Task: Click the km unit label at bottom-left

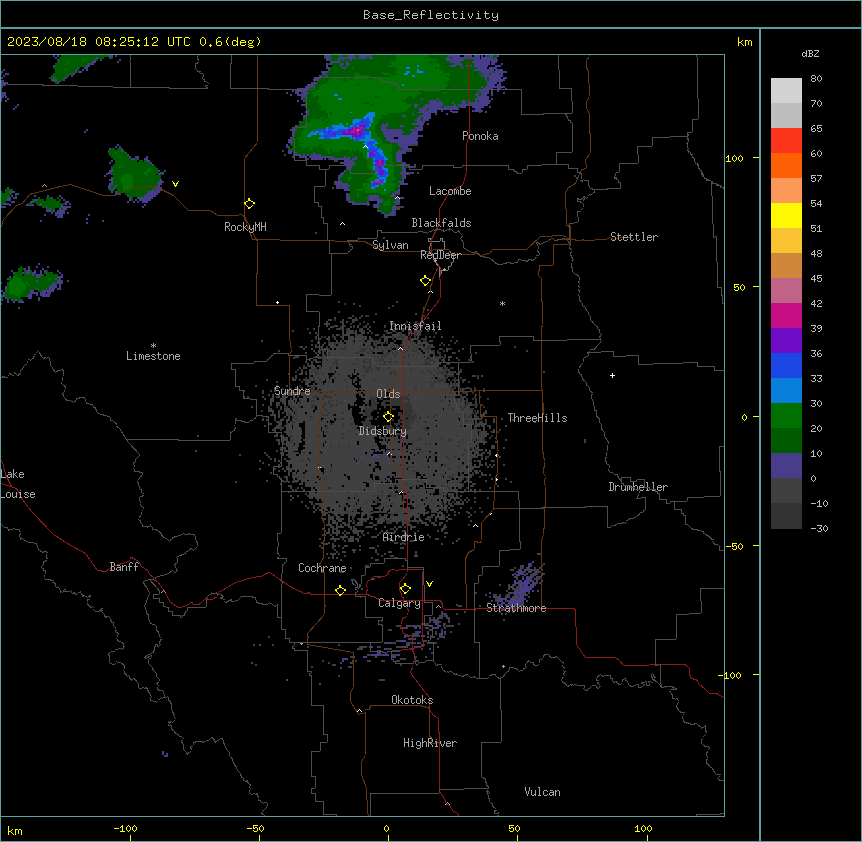Action: pos(15,831)
